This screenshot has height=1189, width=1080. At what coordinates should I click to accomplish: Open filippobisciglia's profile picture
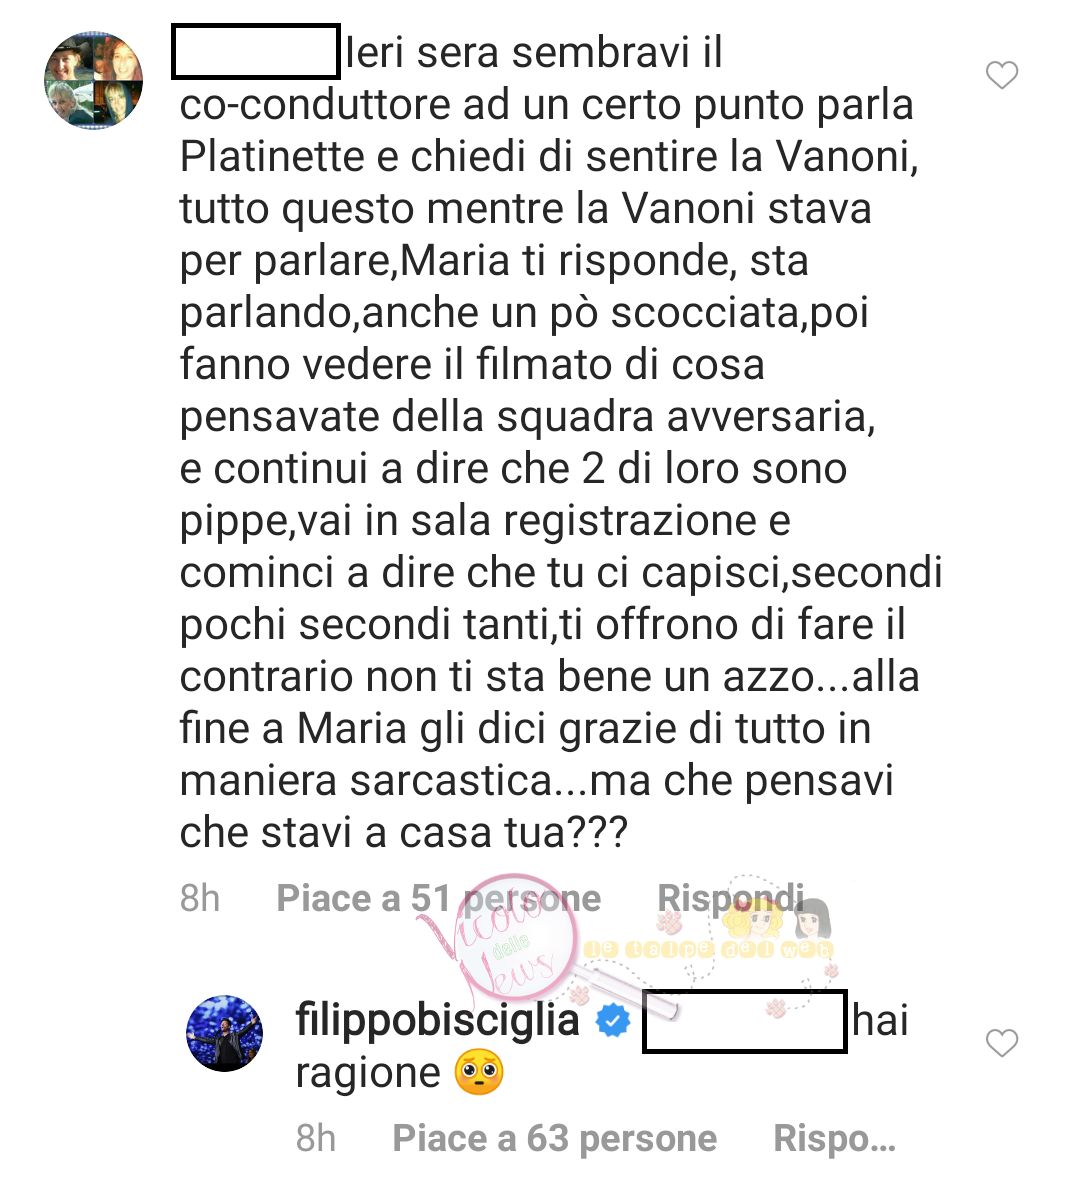224,1034
